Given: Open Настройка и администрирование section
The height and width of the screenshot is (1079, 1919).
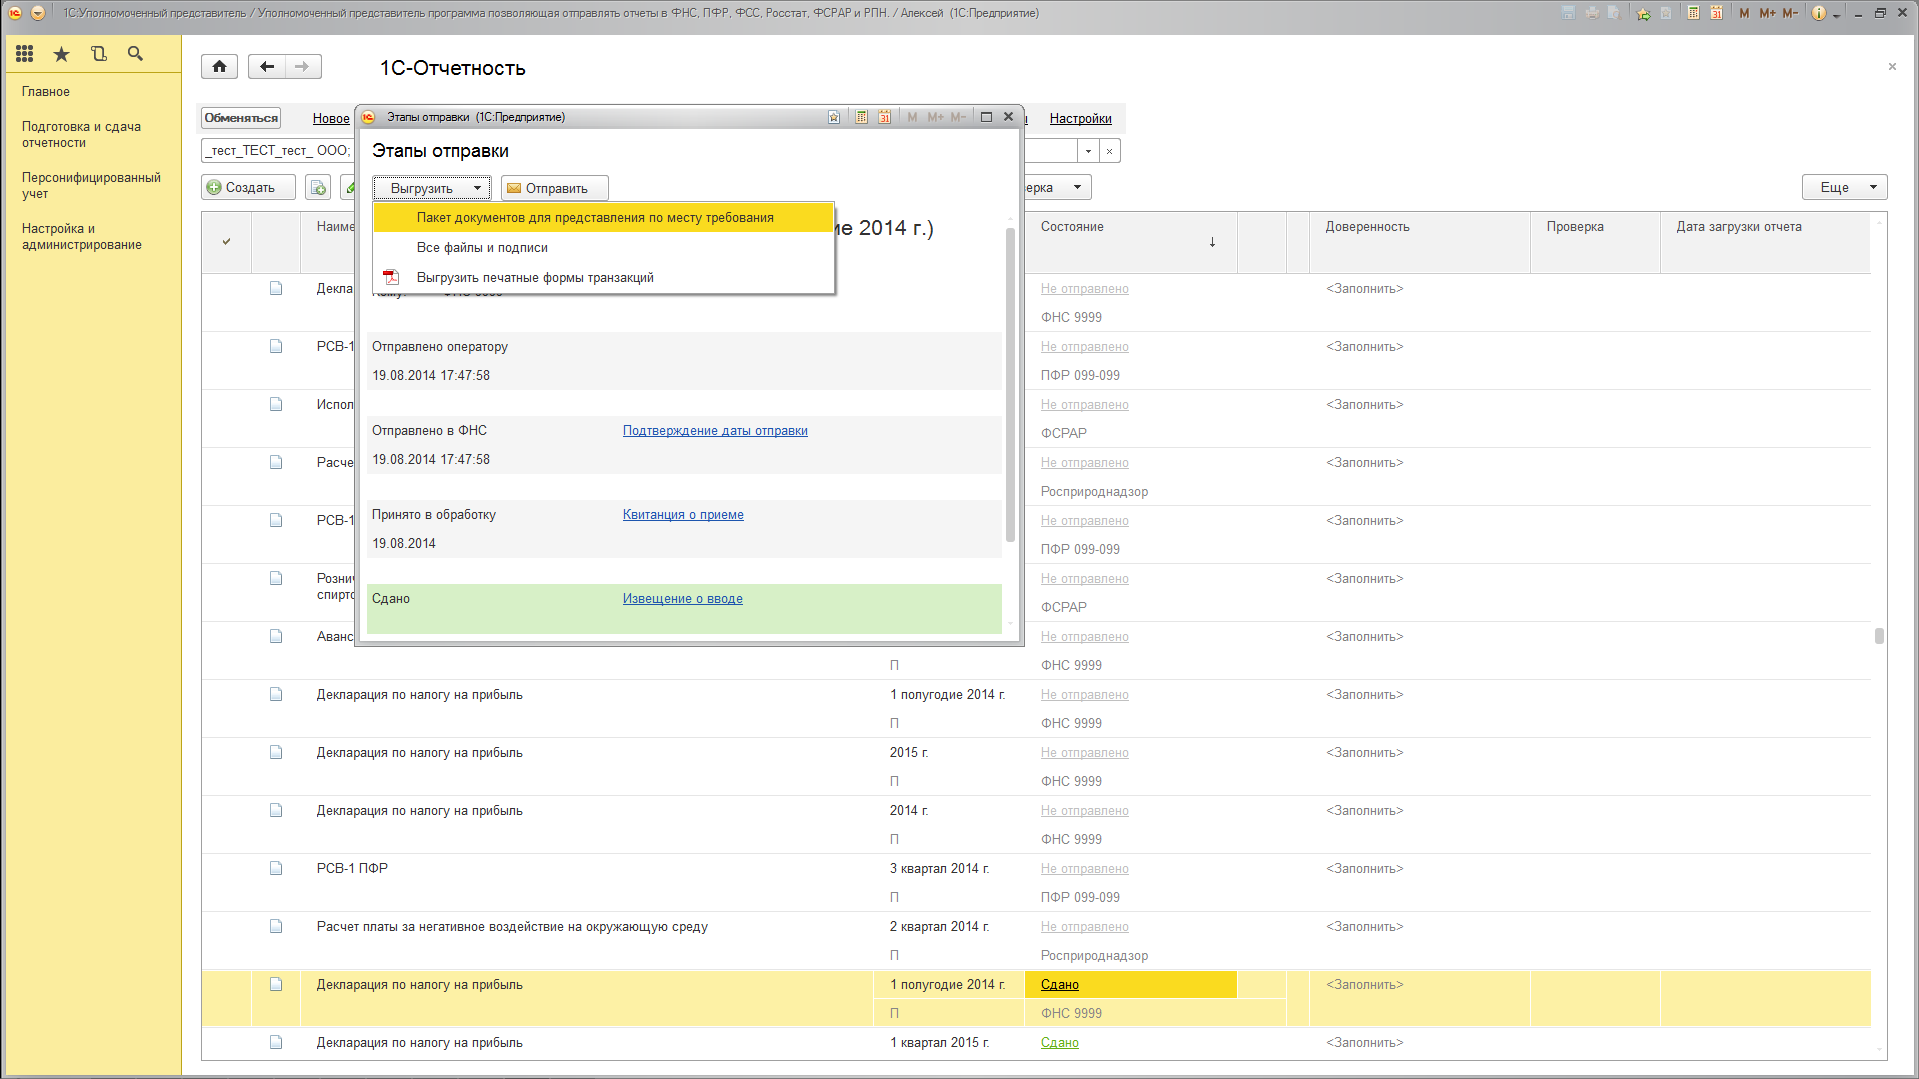Looking at the screenshot, I should (x=82, y=236).
